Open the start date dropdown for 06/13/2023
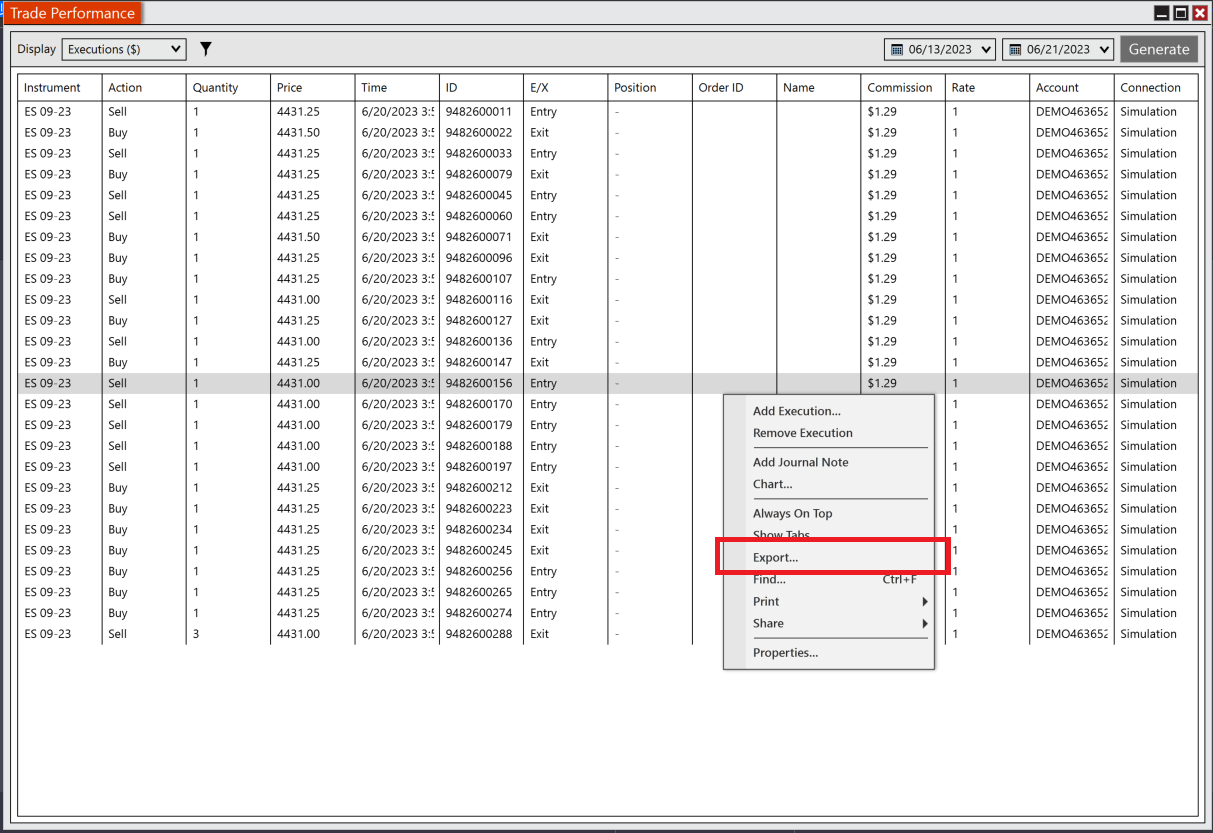The height and width of the screenshot is (833, 1213). coord(983,48)
